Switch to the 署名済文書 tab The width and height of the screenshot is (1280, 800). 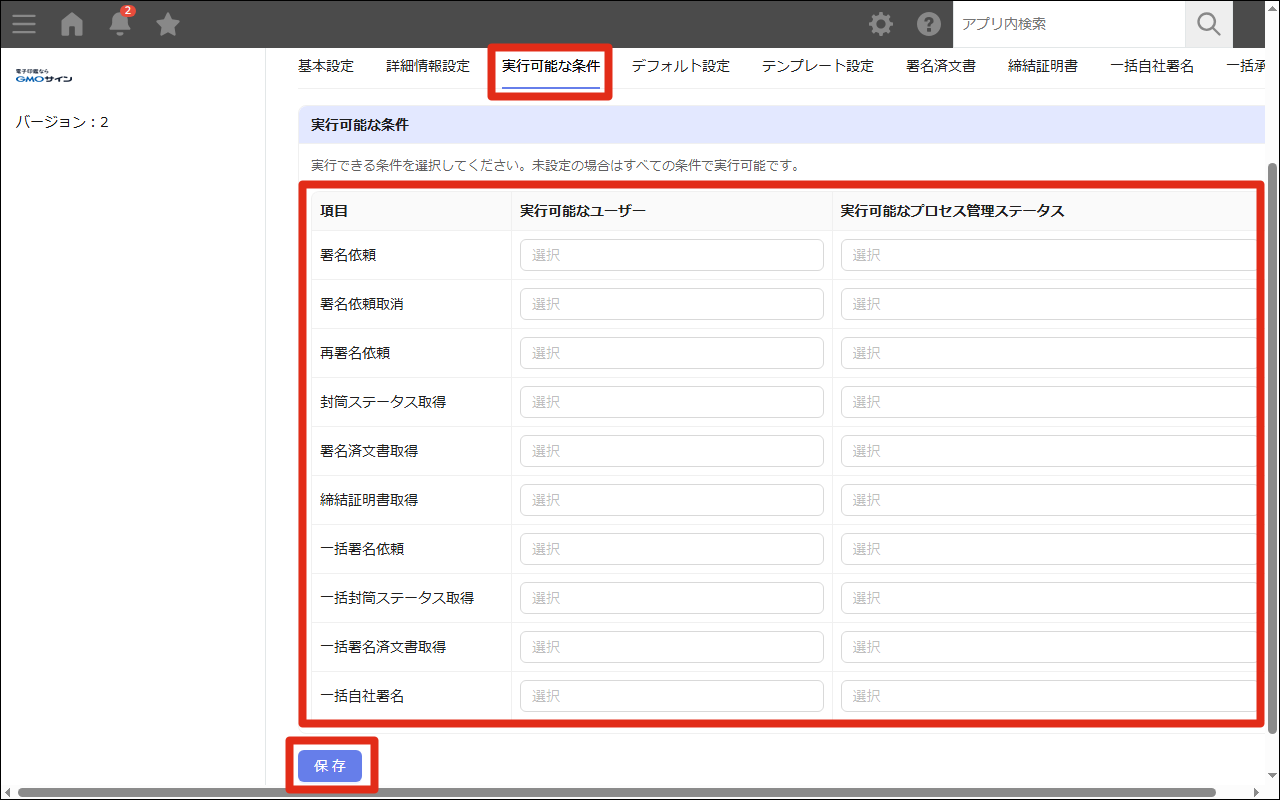click(941, 66)
